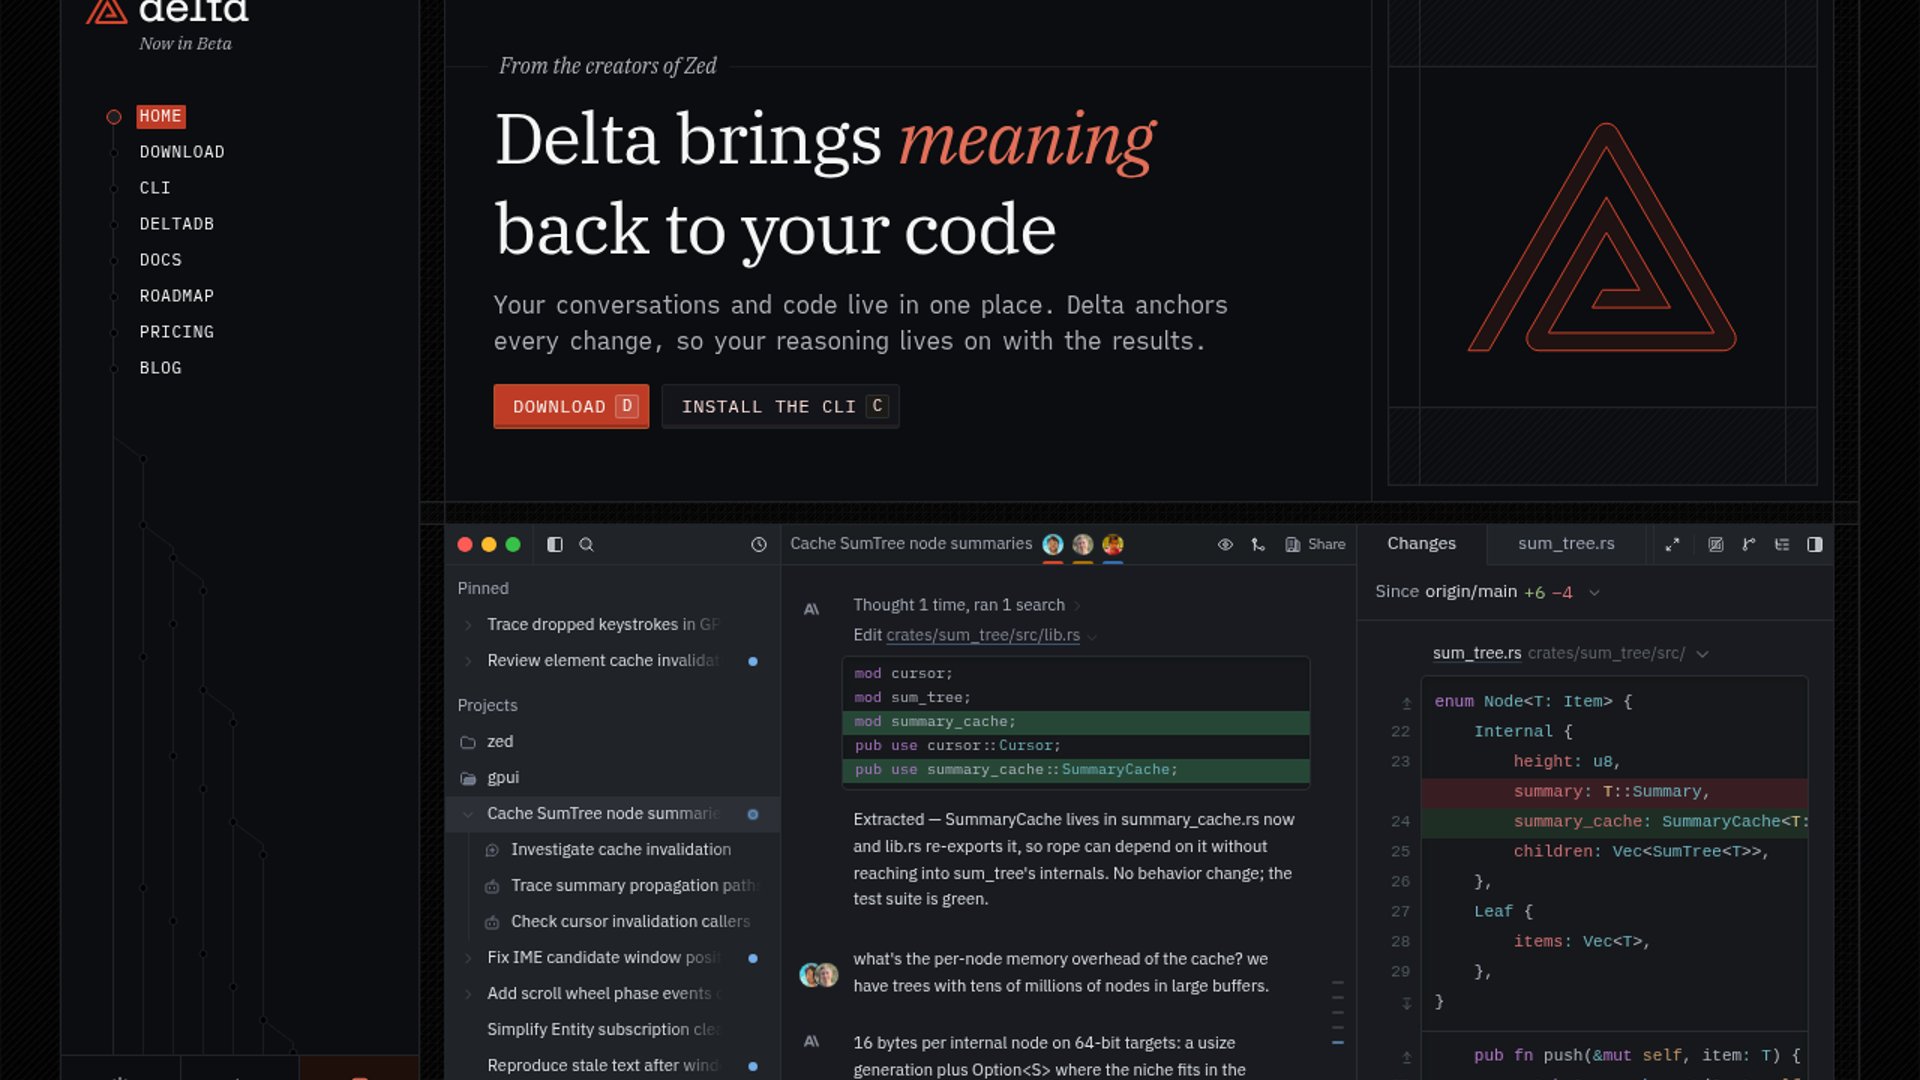The width and height of the screenshot is (1920, 1080).
Task: Collapse the Edit lib.rs code block chevron
Action: click(x=1092, y=636)
